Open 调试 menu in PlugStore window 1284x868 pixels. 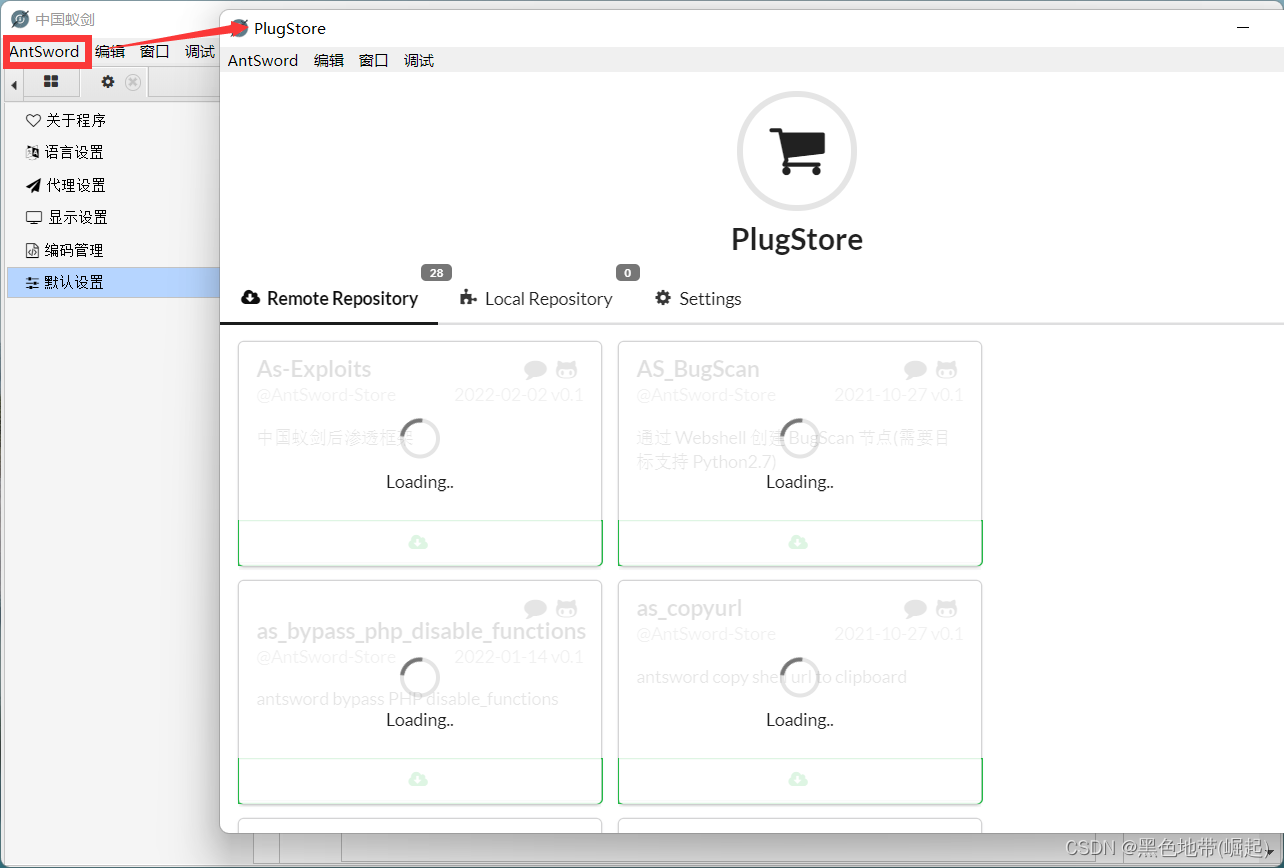pos(419,60)
